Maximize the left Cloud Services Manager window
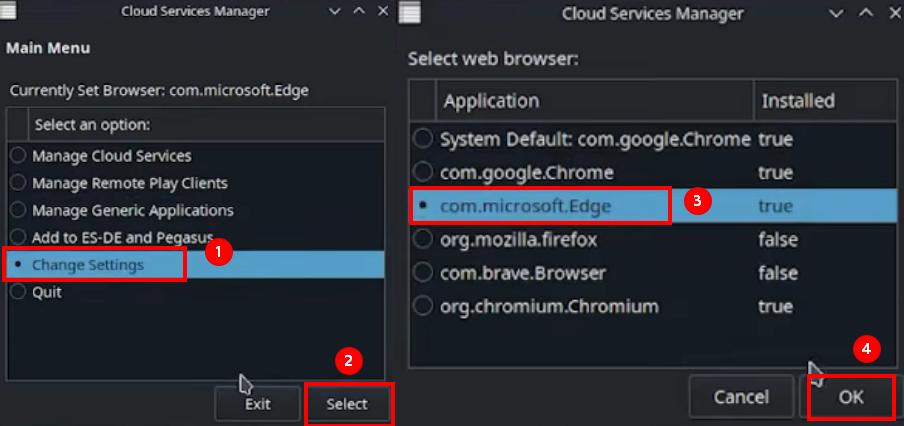Screen dimensions: 904x426 [359, 11]
